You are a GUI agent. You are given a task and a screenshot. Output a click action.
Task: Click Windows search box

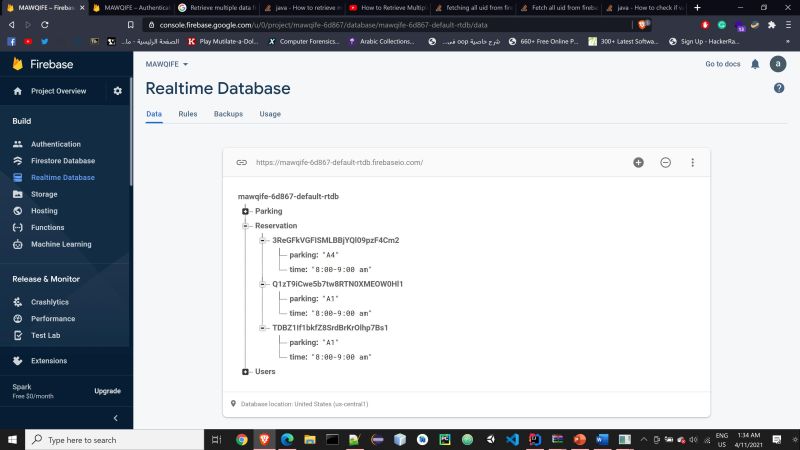(115, 439)
